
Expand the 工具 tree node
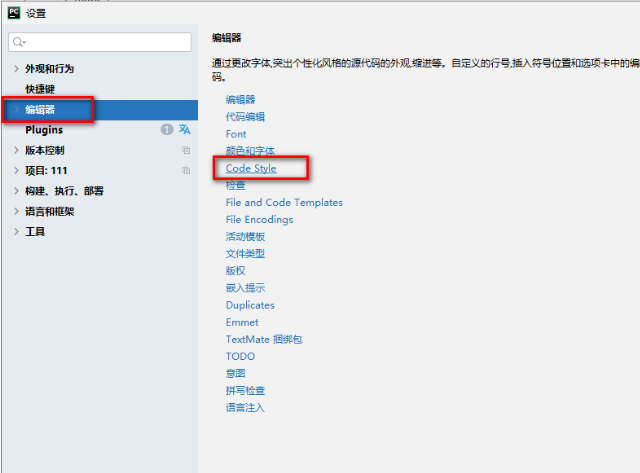tap(16, 232)
